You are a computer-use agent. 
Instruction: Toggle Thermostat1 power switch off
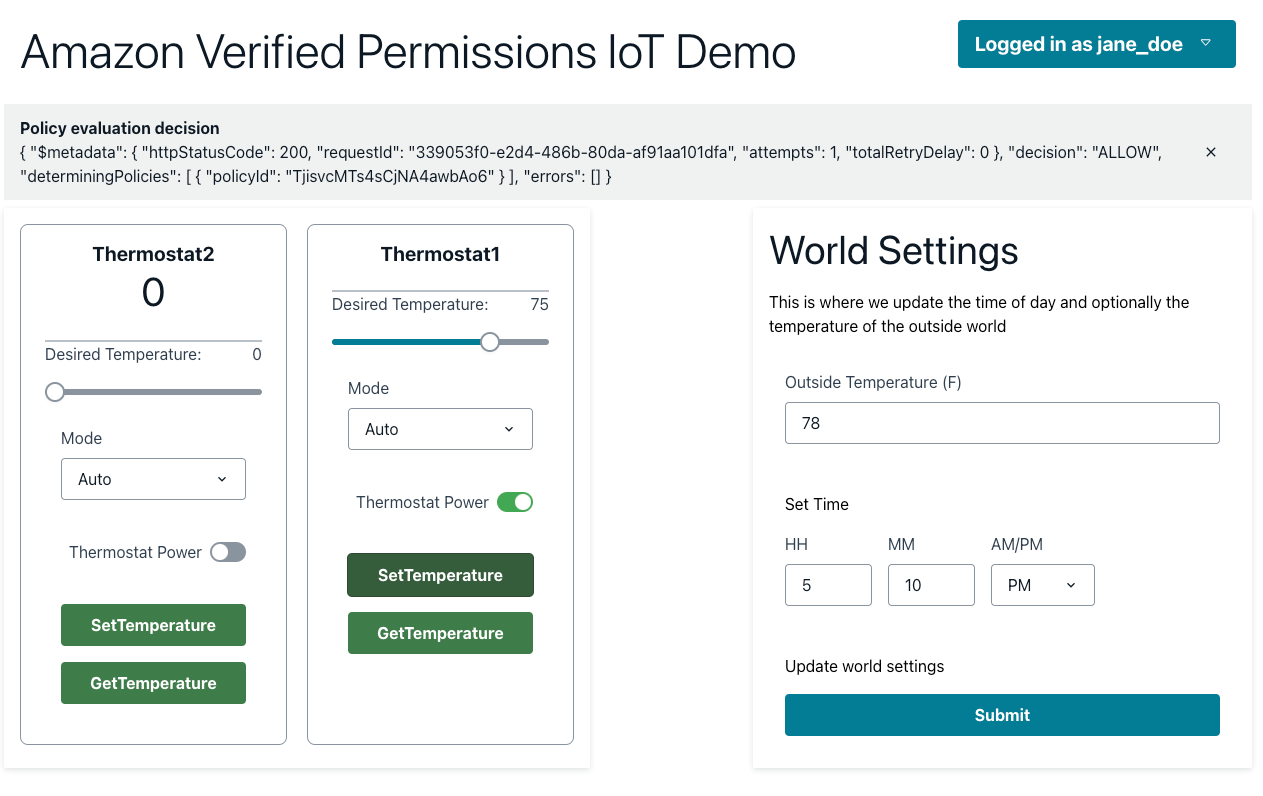pos(515,502)
